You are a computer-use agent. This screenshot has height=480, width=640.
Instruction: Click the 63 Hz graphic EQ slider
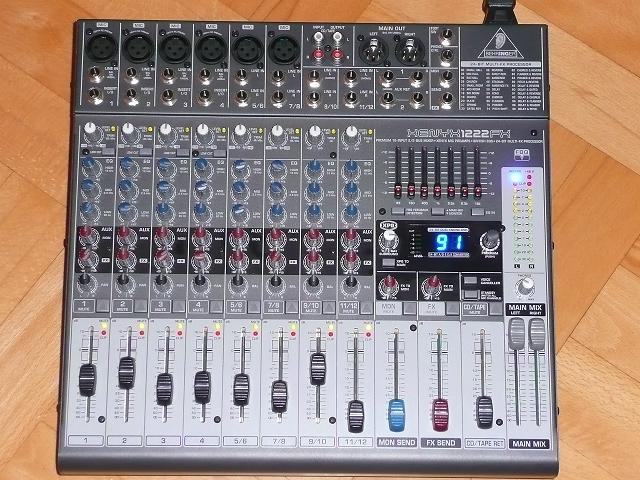tap(398, 190)
